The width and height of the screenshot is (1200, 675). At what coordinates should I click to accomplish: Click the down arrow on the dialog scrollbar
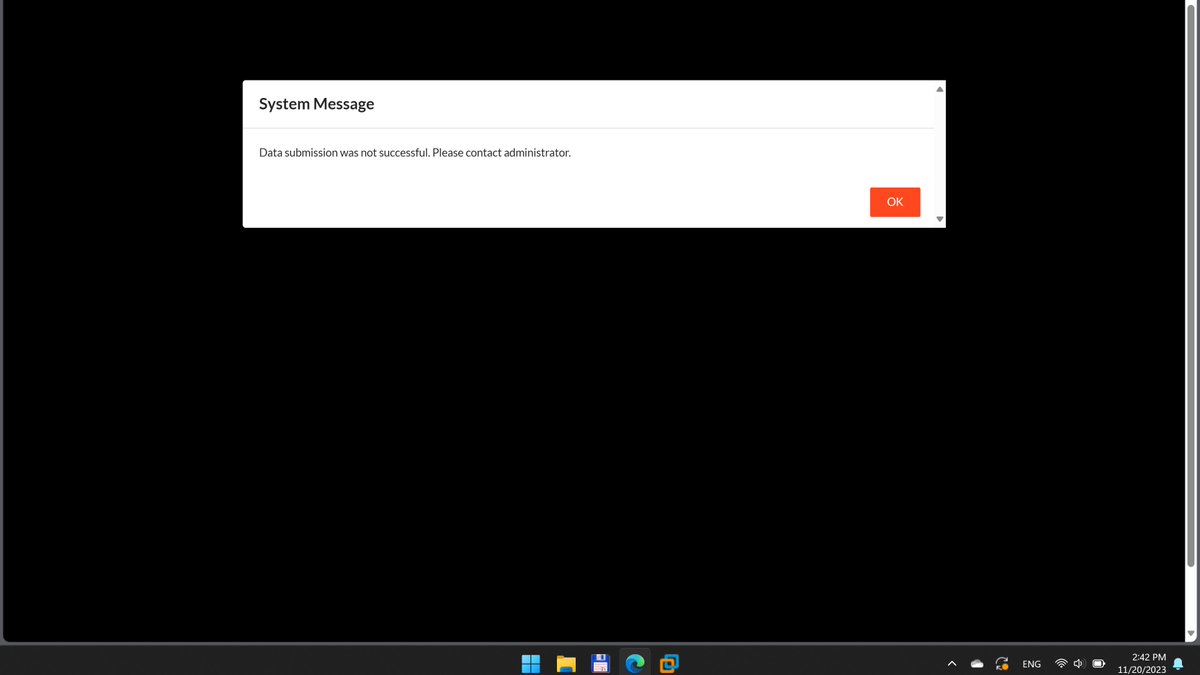pos(939,219)
